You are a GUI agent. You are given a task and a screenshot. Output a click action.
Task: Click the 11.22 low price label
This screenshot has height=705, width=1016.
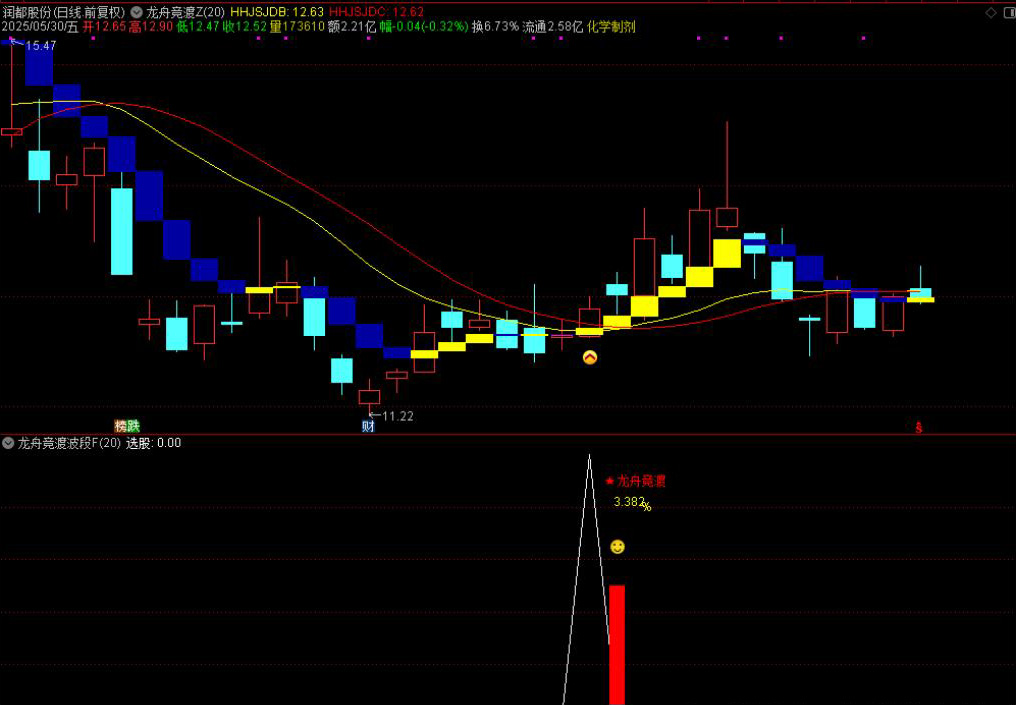(x=397, y=416)
